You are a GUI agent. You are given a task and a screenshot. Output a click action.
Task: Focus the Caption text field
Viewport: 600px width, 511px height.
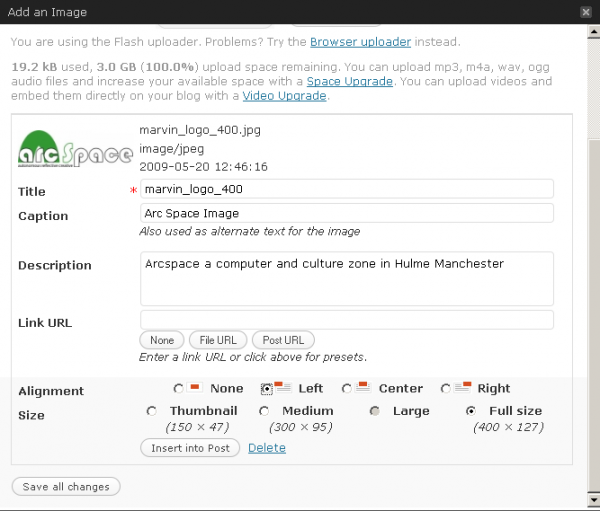[346, 213]
